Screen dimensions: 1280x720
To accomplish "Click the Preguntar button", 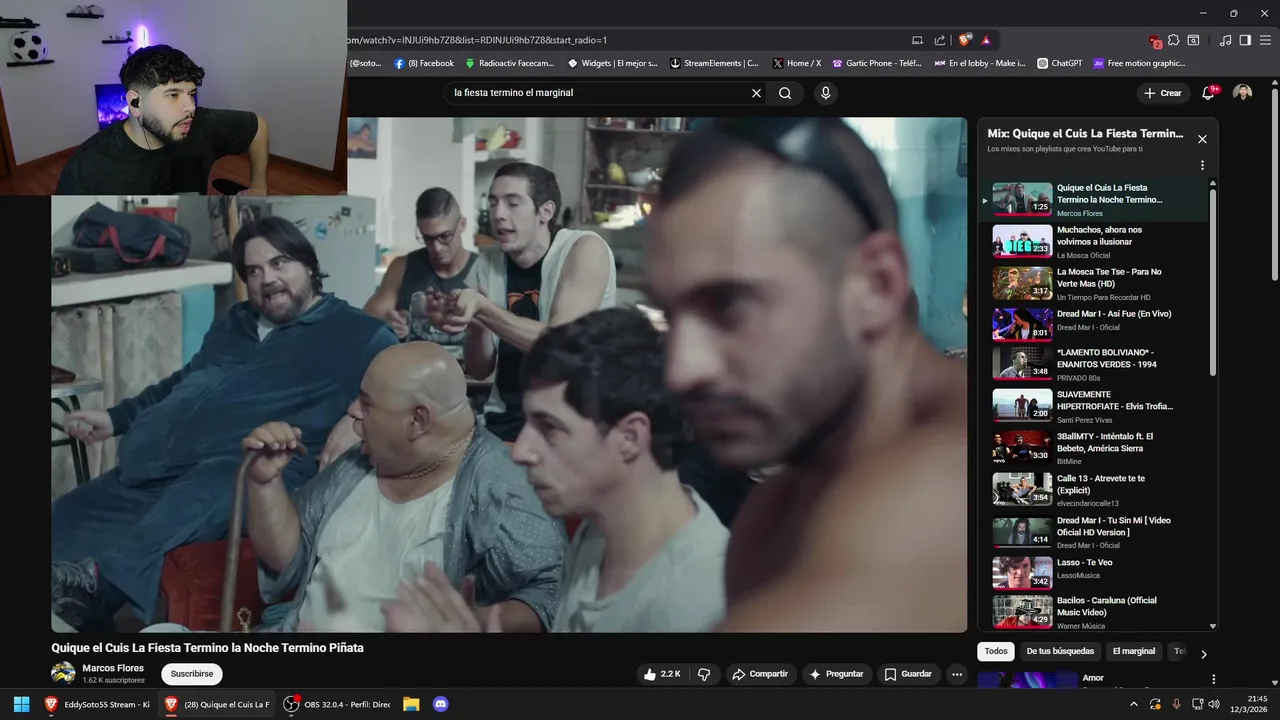I will (837, 674).
